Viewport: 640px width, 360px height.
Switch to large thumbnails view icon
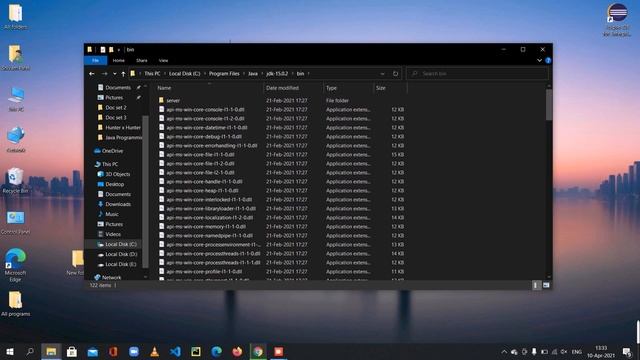click(546, 285)
